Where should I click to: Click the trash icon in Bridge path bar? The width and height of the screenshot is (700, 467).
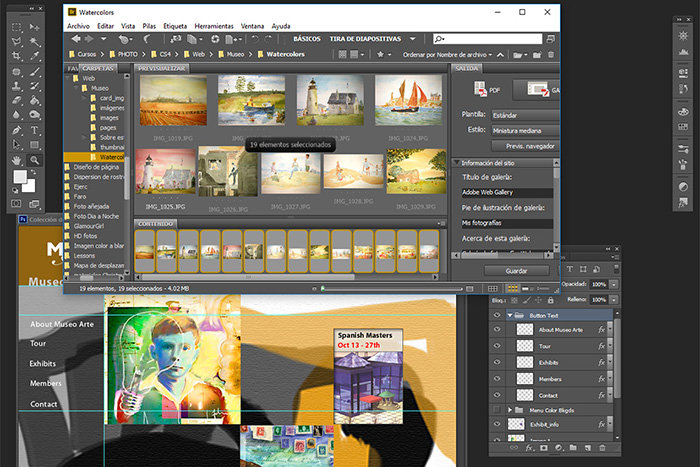(551, 54)
